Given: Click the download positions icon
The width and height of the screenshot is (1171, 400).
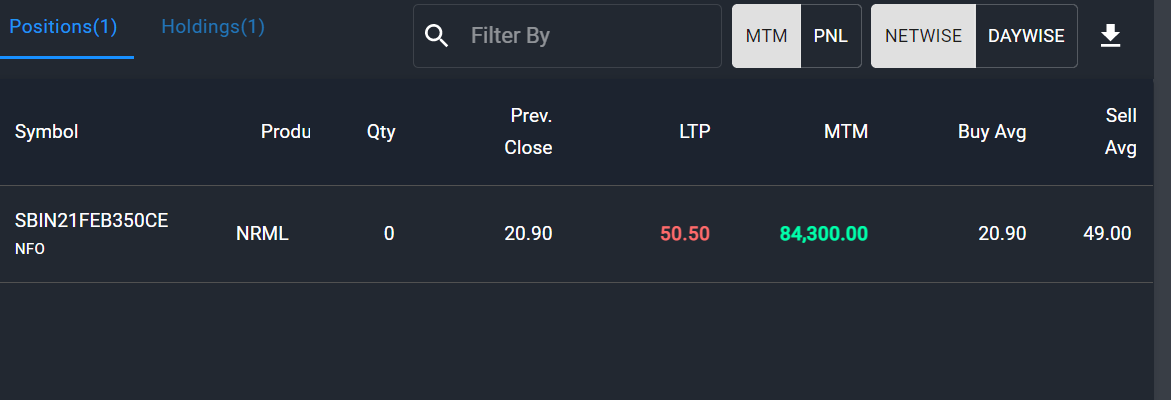Looking at the screenshot, I should coord(1111,36).
